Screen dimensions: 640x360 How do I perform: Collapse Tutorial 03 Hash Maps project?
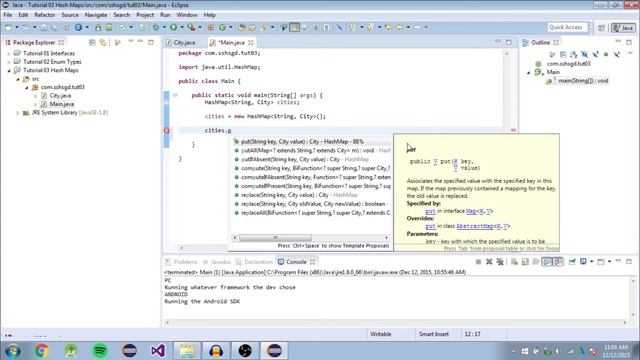tap(9, 71)
